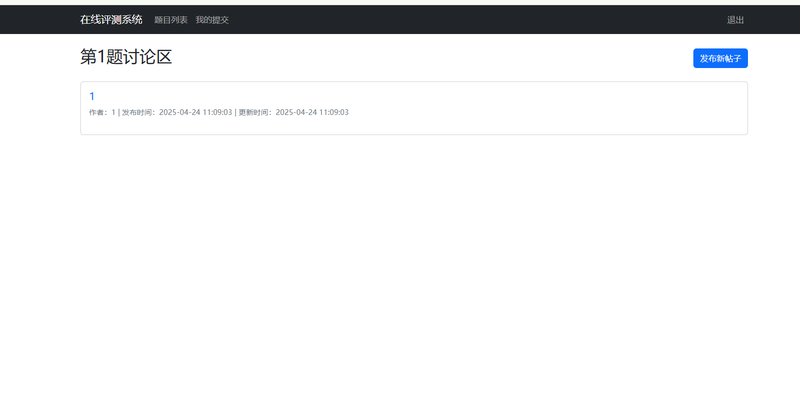800x402 pixels.
Task: Select the 第1题讨论区 heading text
Action: (126, 57)
